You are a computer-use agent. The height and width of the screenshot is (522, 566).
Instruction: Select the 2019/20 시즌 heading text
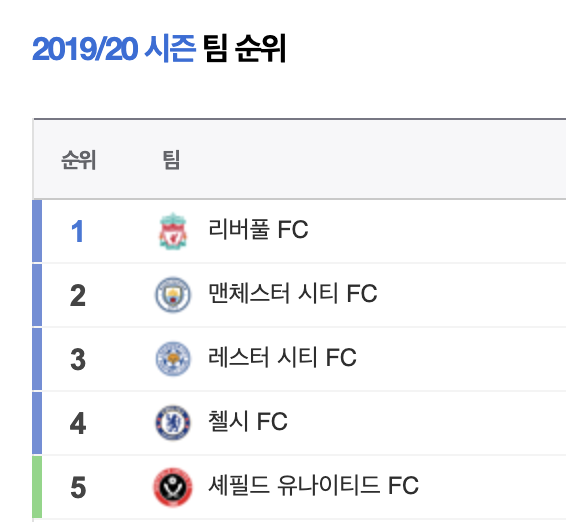click(x=114, y=49)
